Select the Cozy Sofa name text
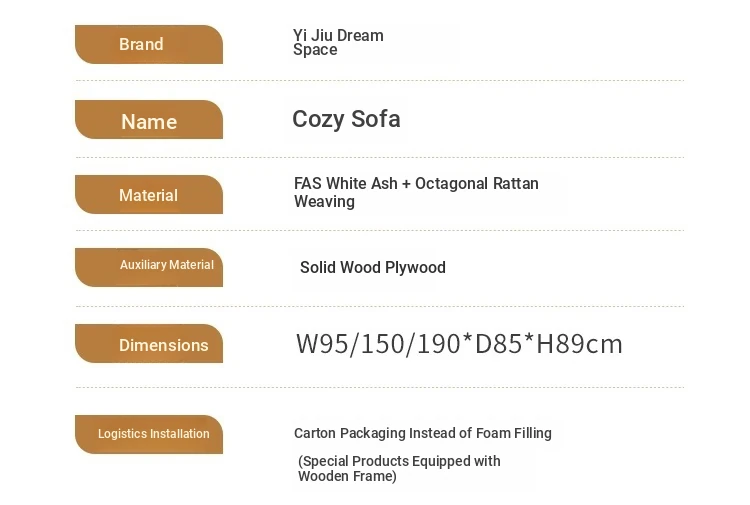This screenshot has height=505, width=750. 346,119
